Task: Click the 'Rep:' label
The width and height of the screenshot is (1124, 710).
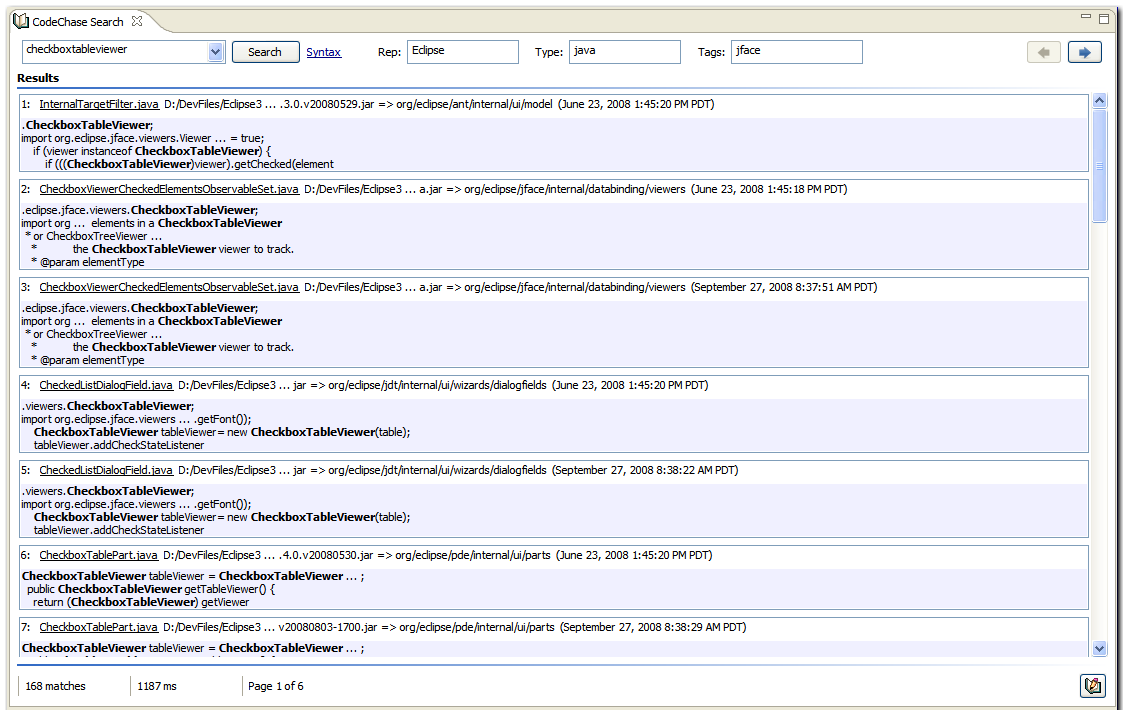Action: pyautogui.click(x=389, y=52)
